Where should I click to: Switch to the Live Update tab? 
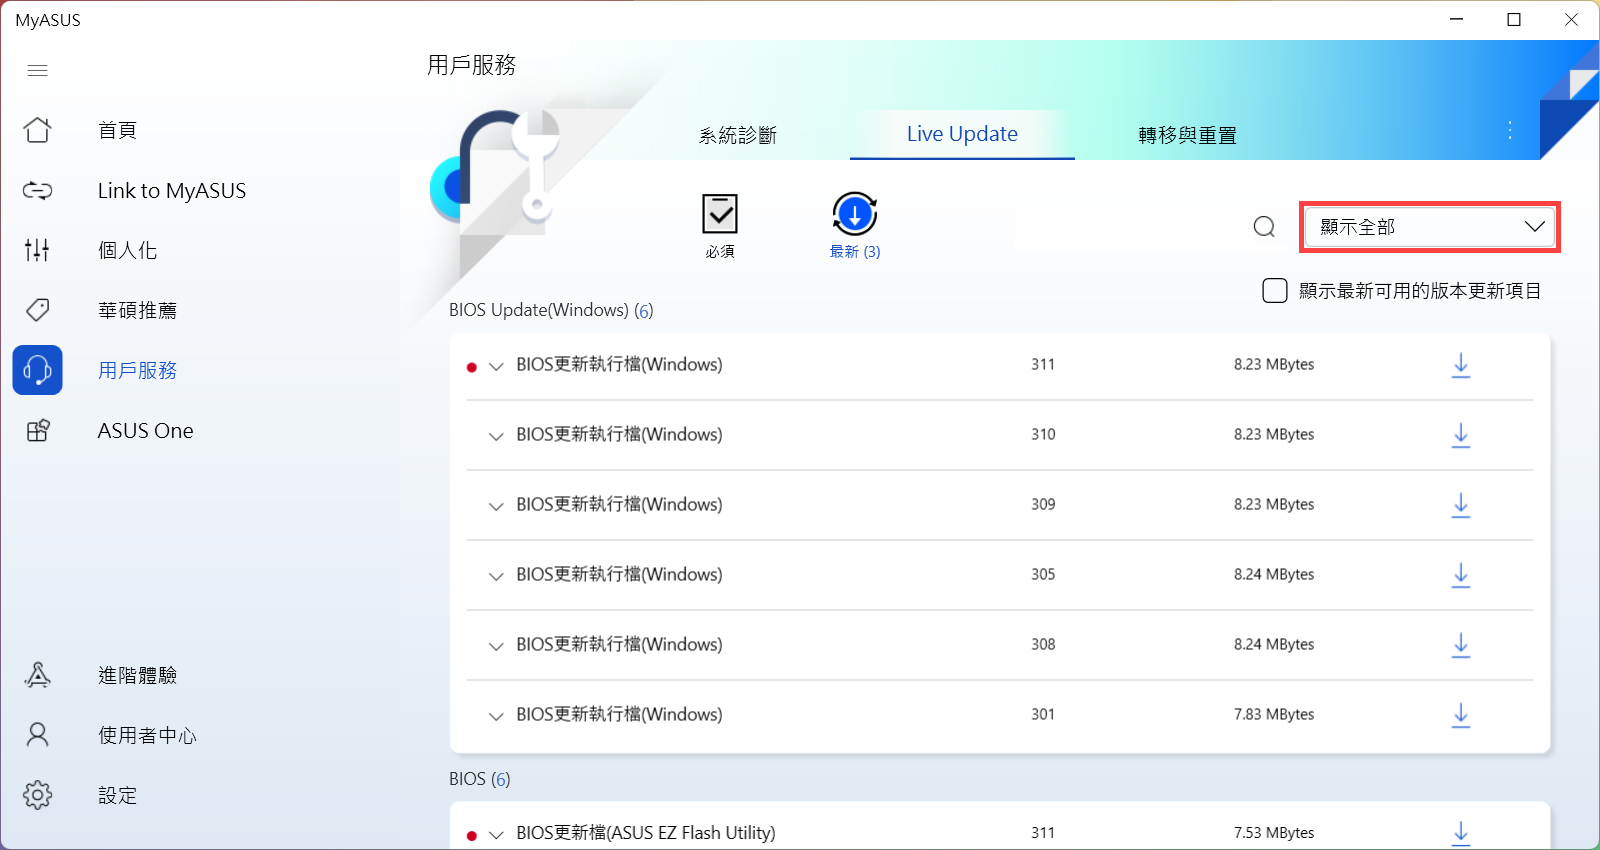point(962,134)
